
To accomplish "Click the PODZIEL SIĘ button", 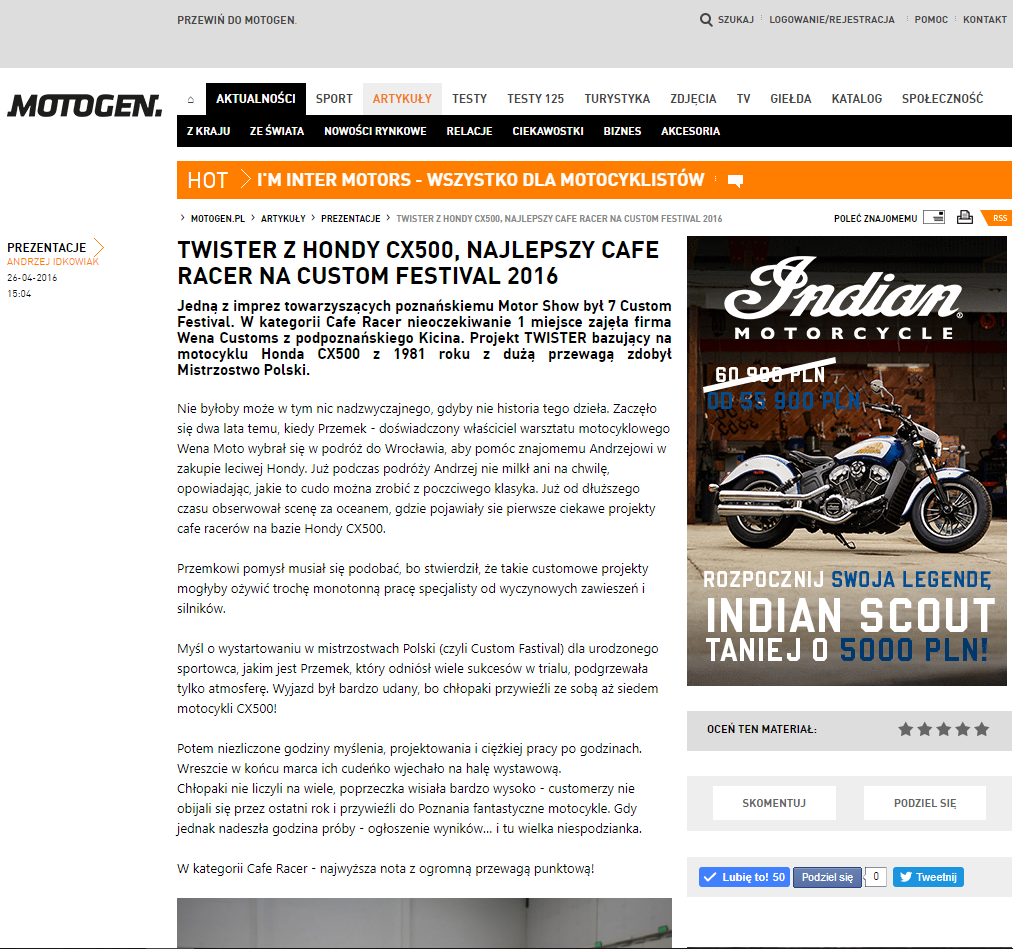I will [x=925, y=803].
